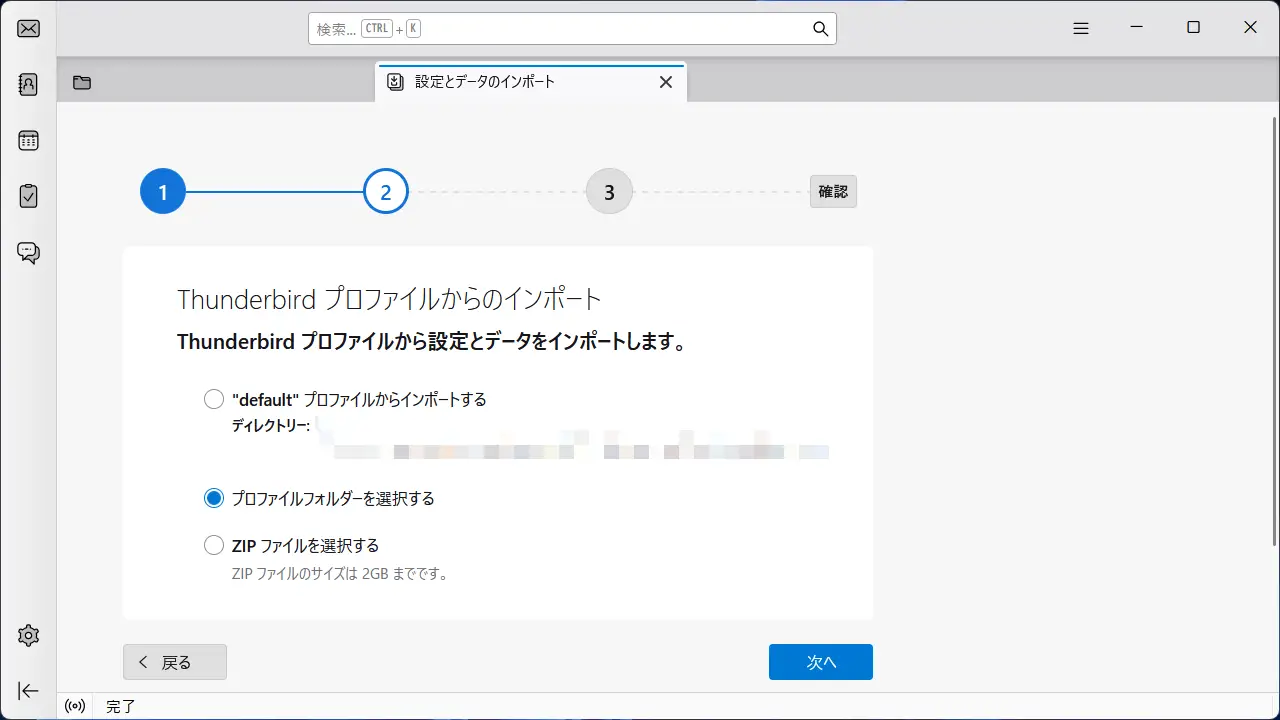Open the Calendar space icon
Viewport: 1280px width, 720px height.
29,140
